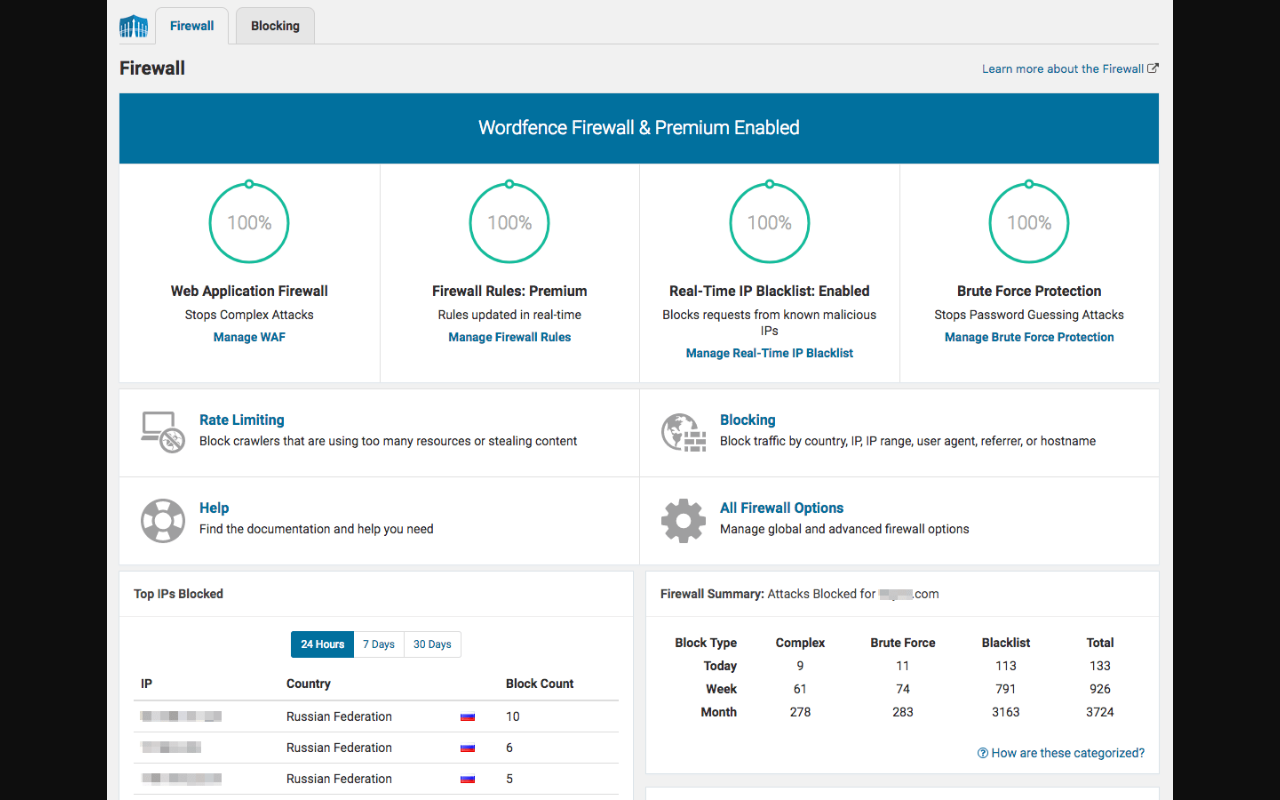Screen dimensions: 1280x800
Task: Open the Blocking options title link
Action: tap(748, 420)
